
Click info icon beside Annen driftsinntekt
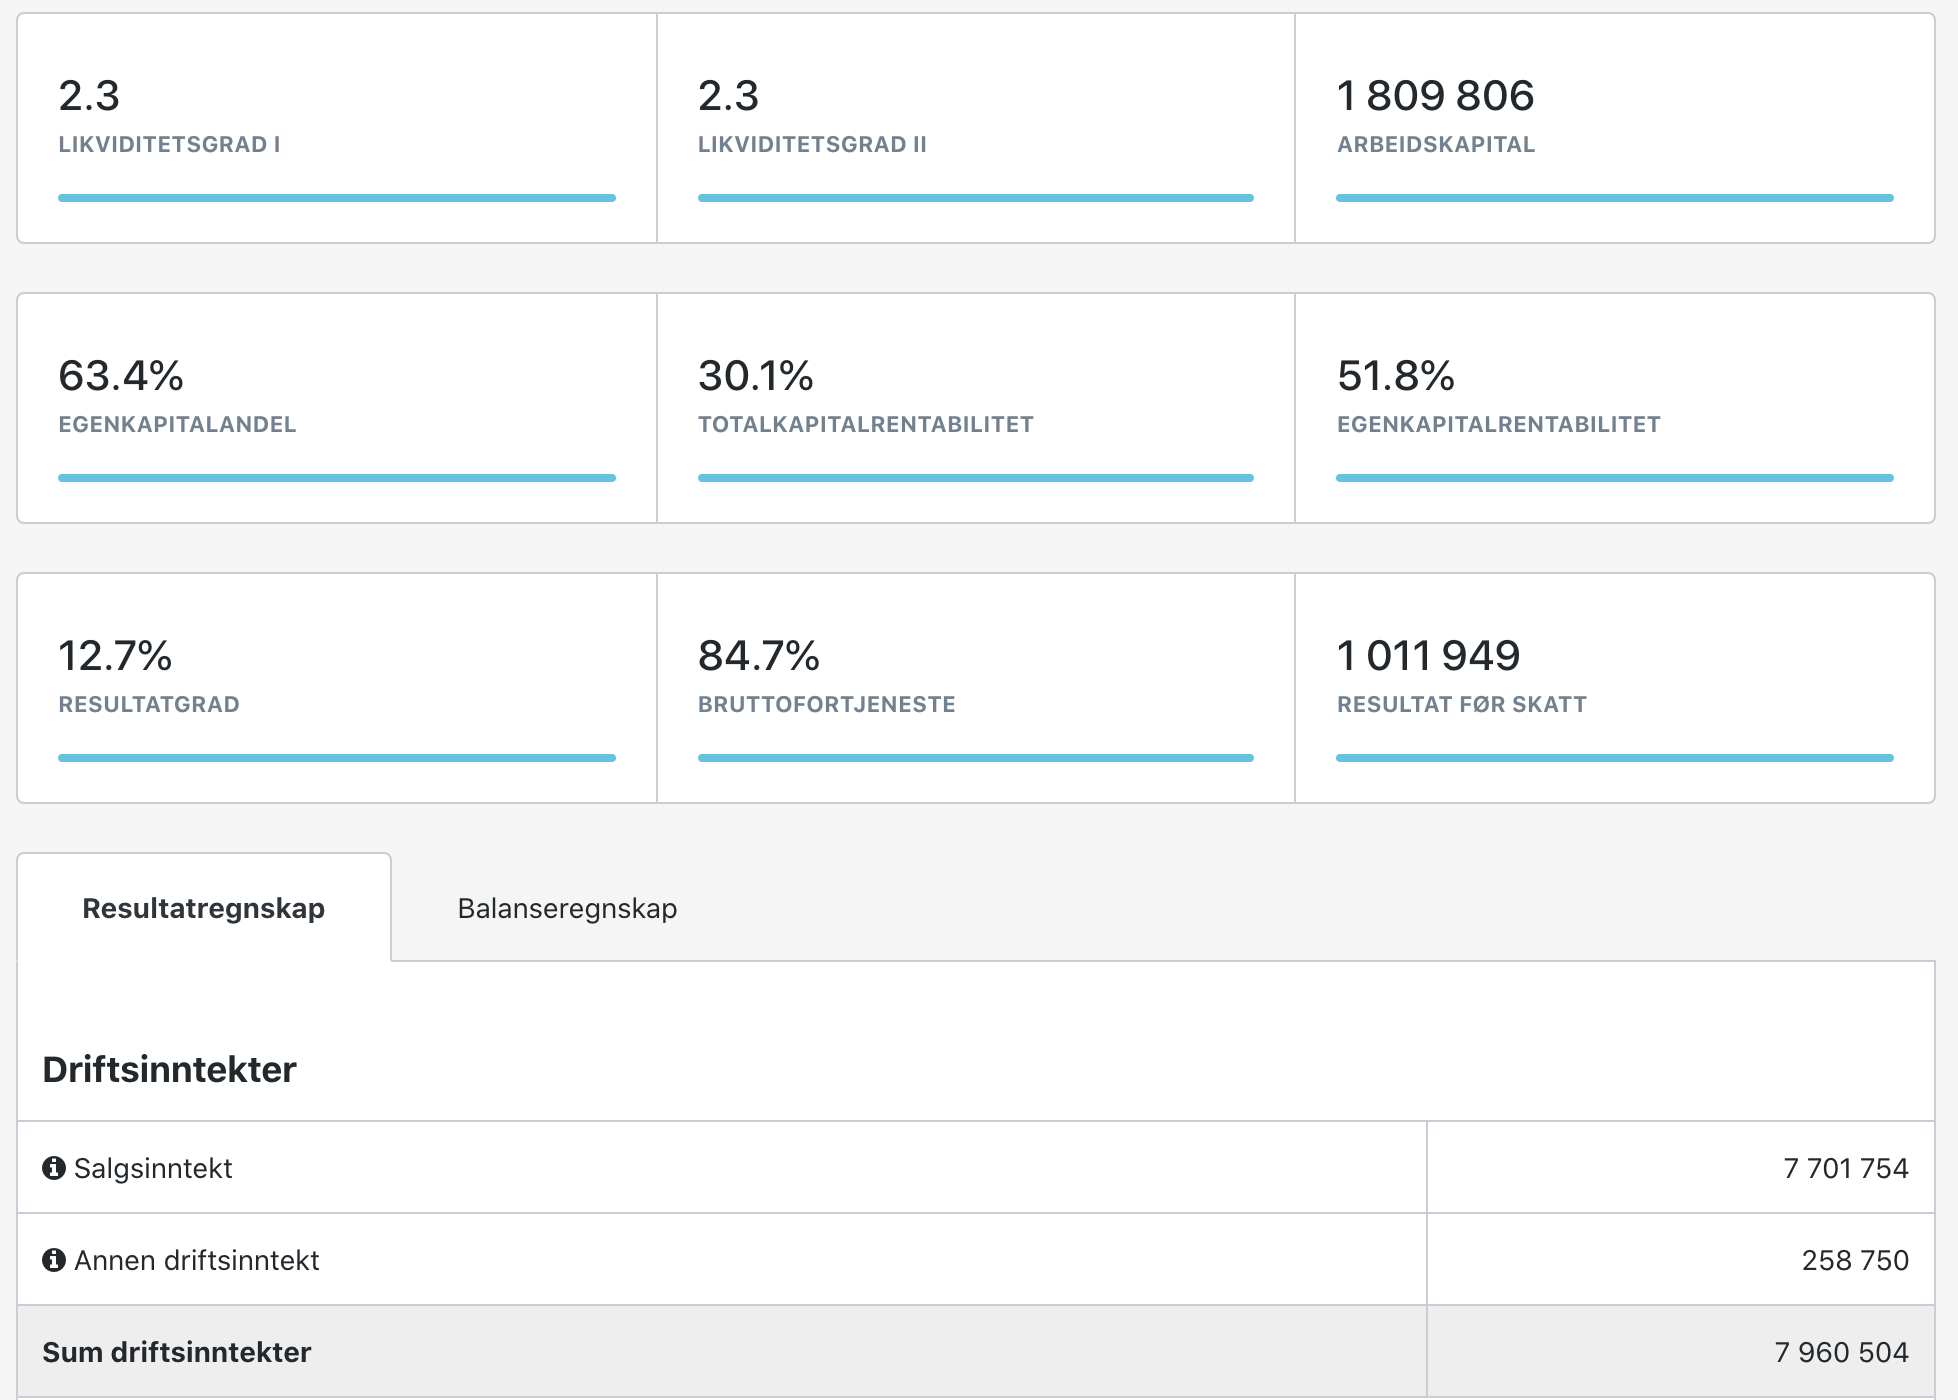54,1260
